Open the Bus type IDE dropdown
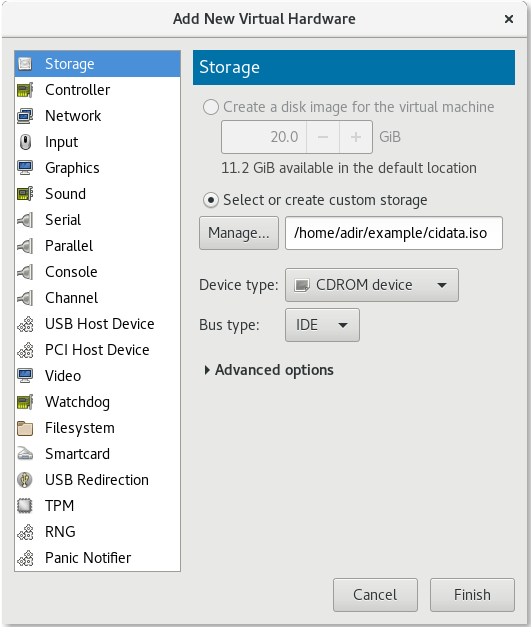 pyautogui.click(x=322, y=325)
